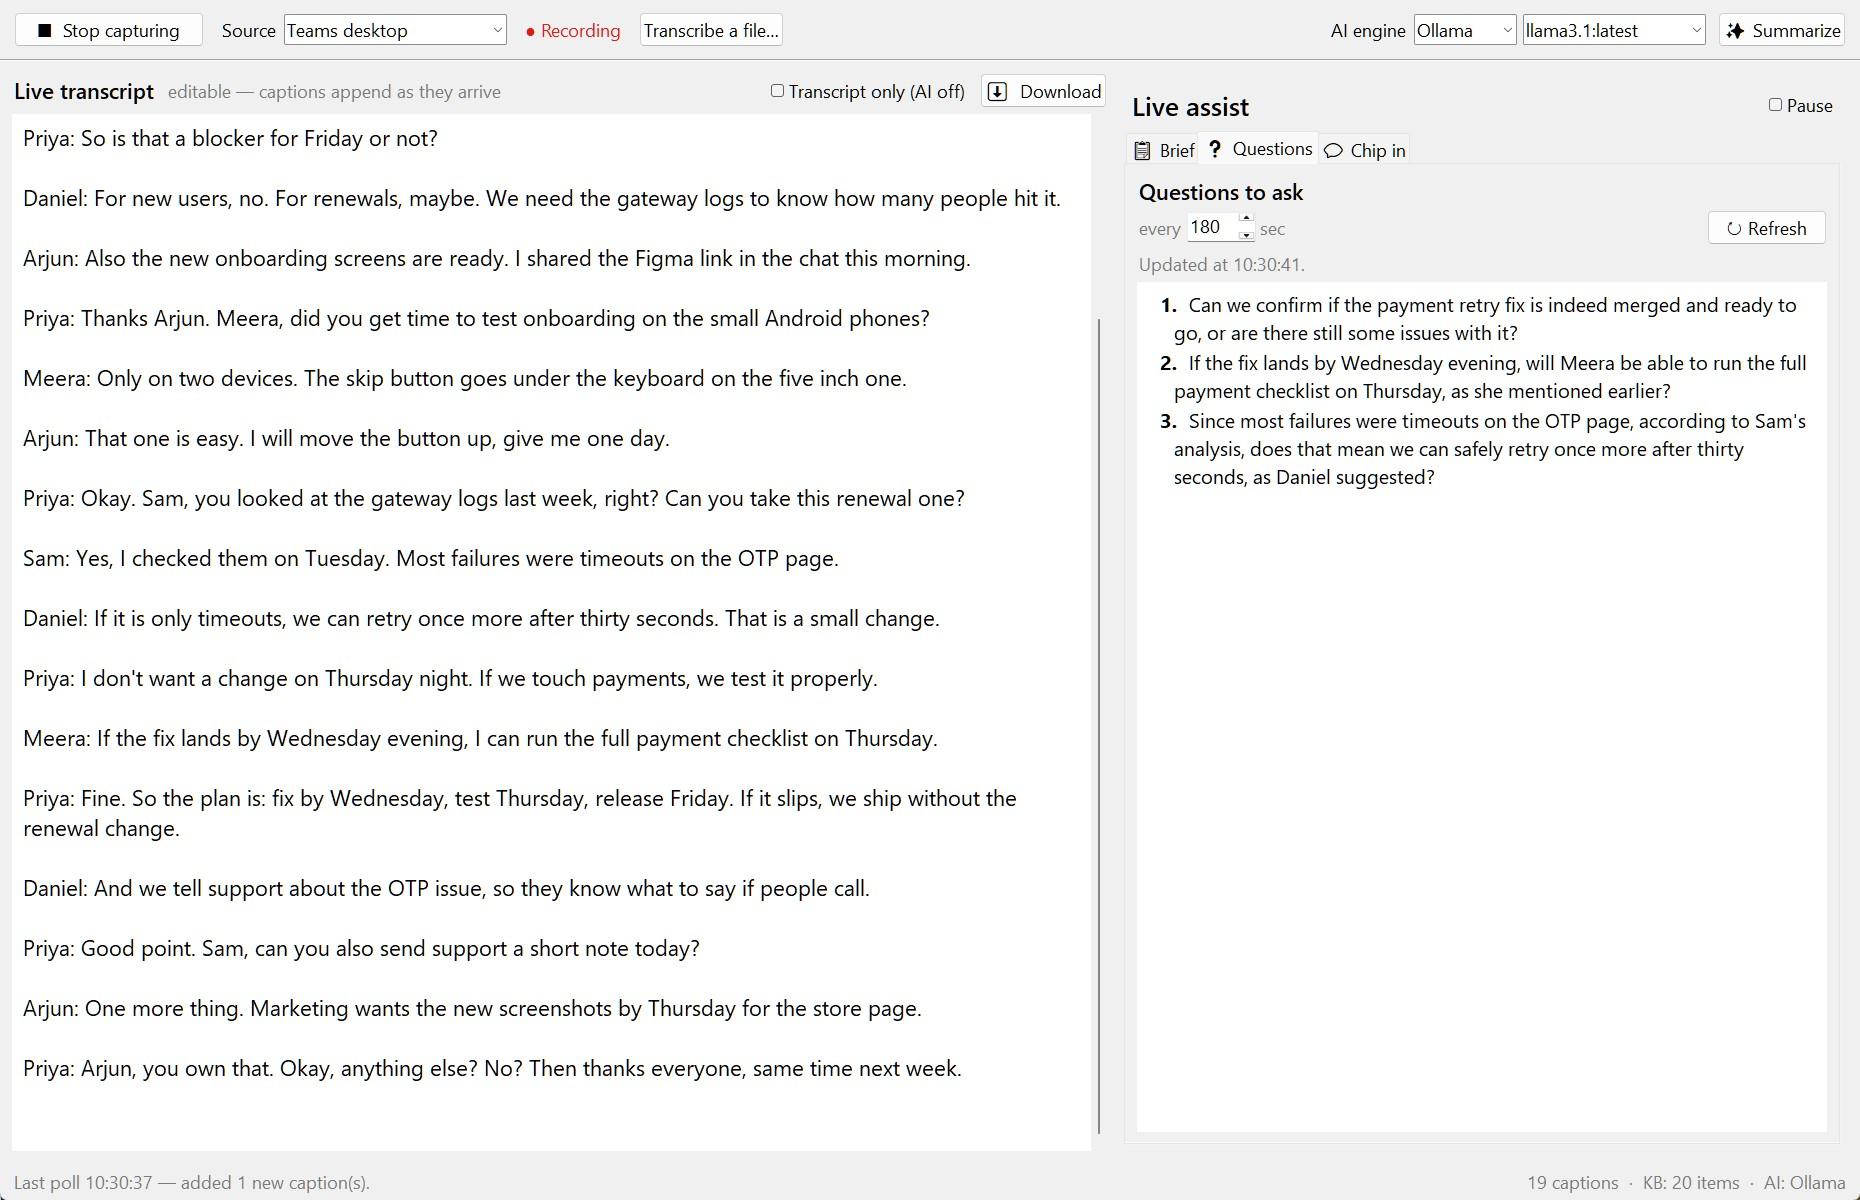This screenshot has width=1860, height=1200.
Task: Click the transcript vertical scrollbar
Action: click(x=1099, y=725)
